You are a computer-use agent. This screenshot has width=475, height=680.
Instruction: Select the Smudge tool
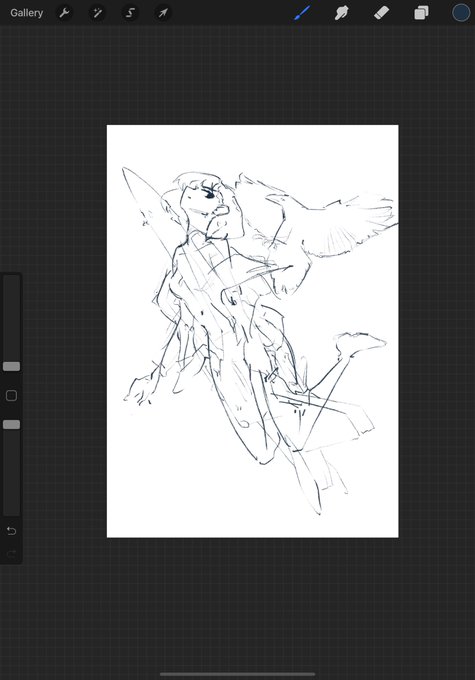(x=342, y=13)
